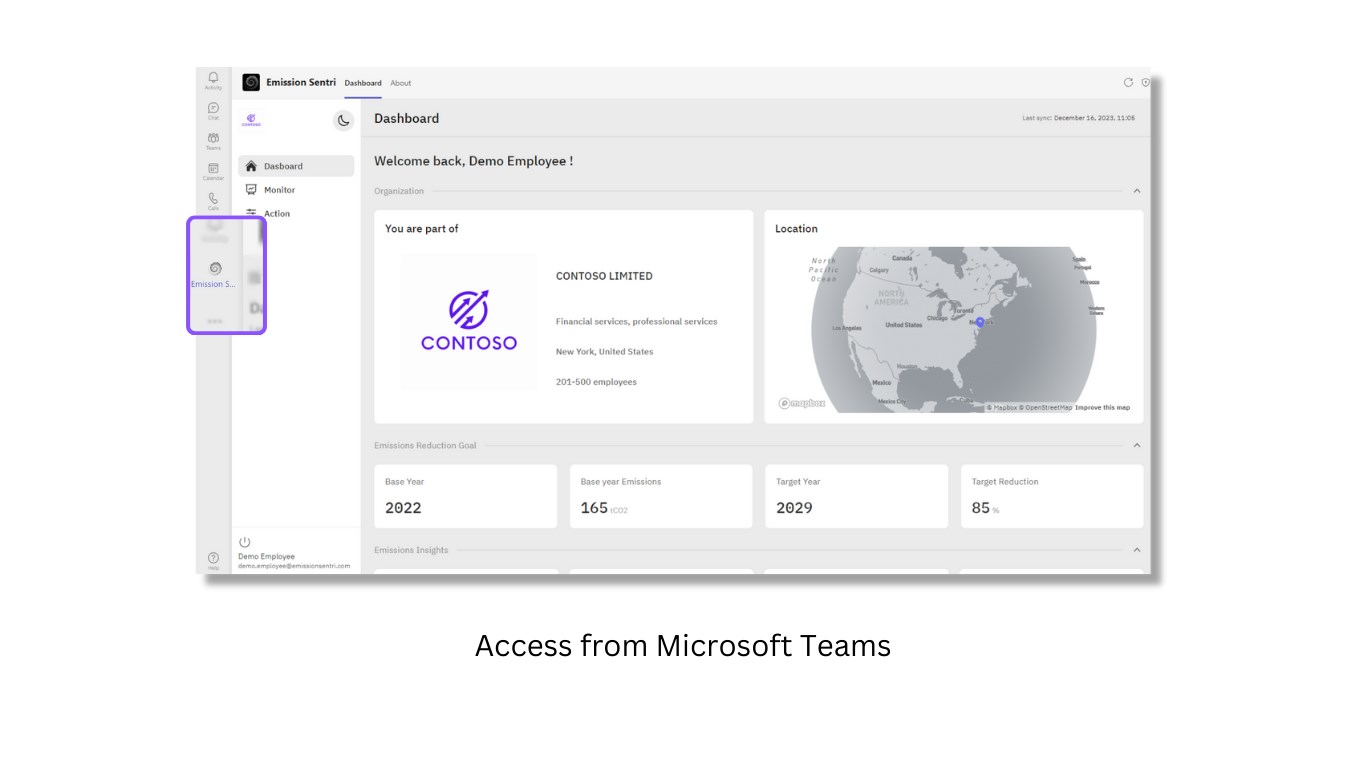Collapse the Emissions Reduction Goal section

point(1136,446)
